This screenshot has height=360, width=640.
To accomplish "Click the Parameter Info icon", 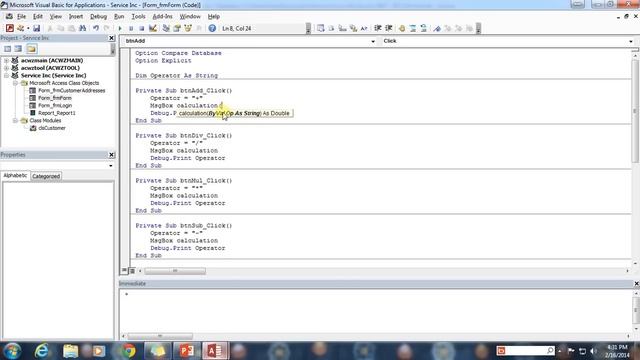I will coord(353,28).
